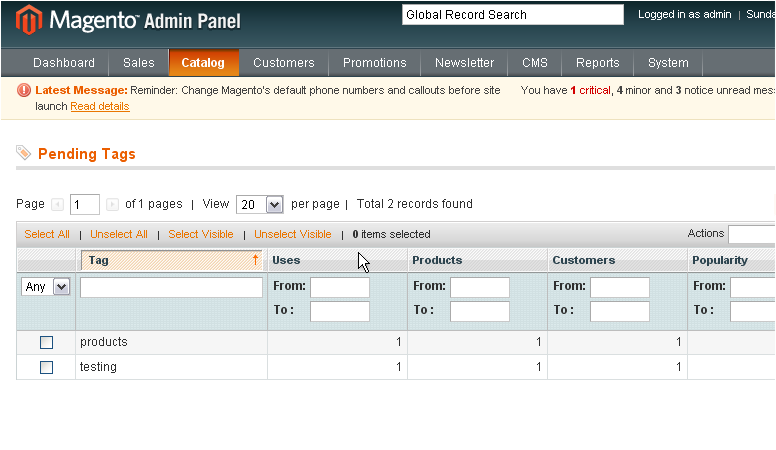Click Uses count for products row
Screen dimensions: 776x450
[x=398, y=342]
